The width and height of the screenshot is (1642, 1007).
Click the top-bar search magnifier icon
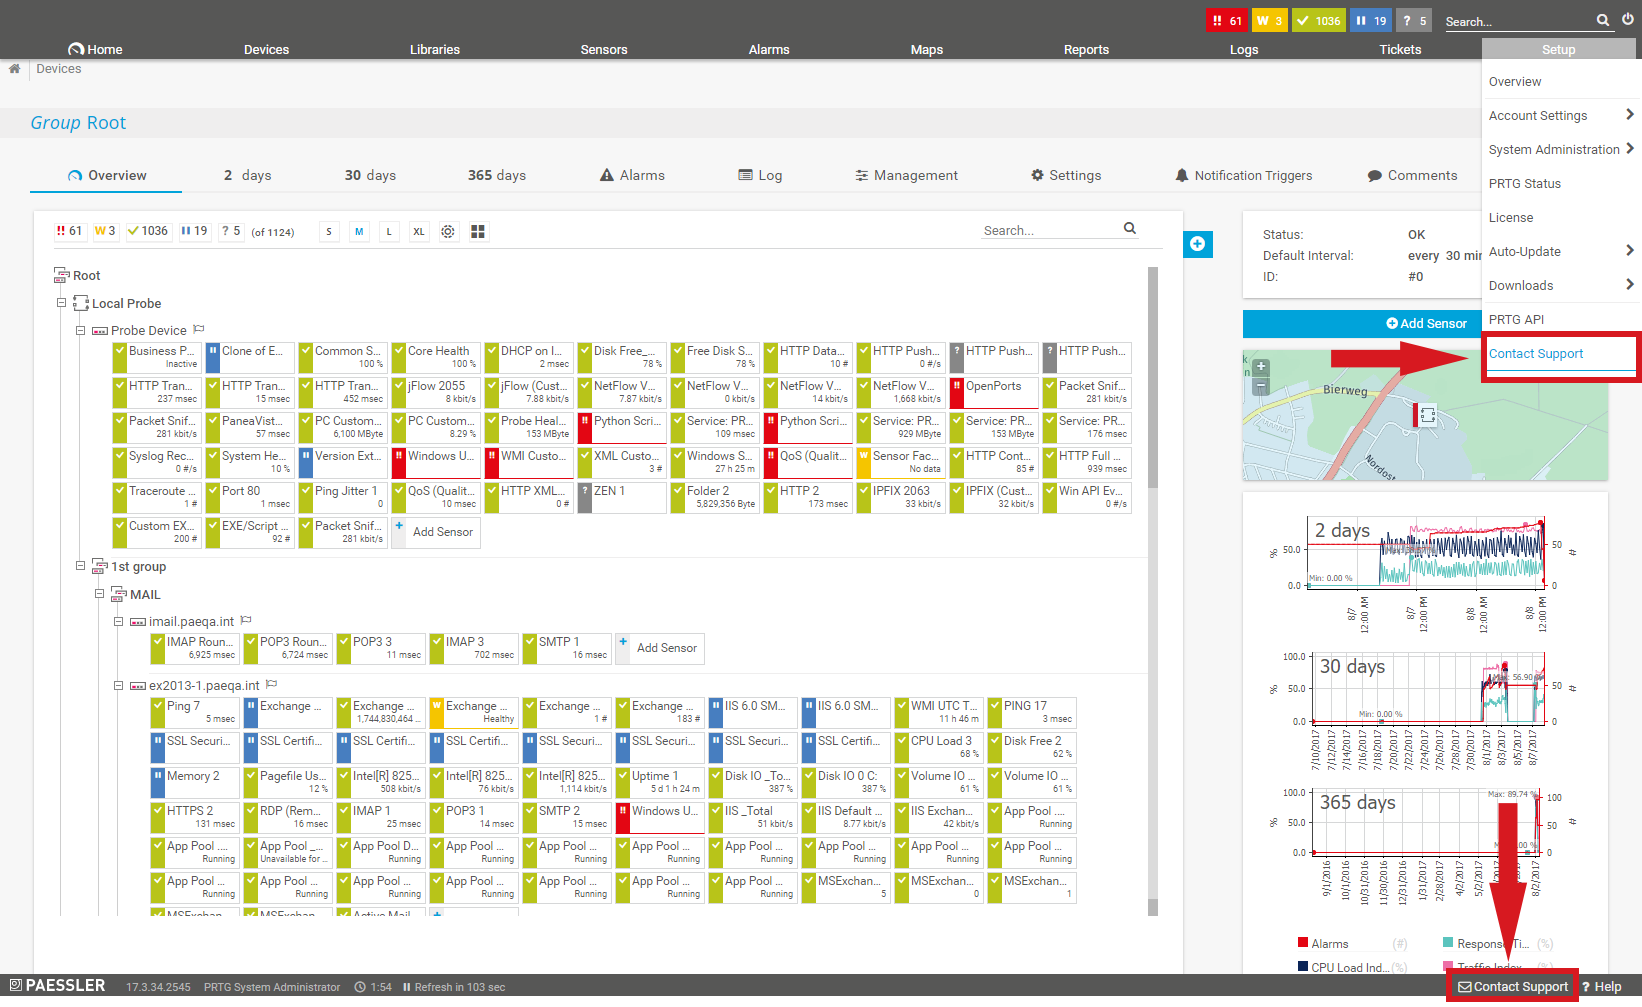[x=1603, y=20]
